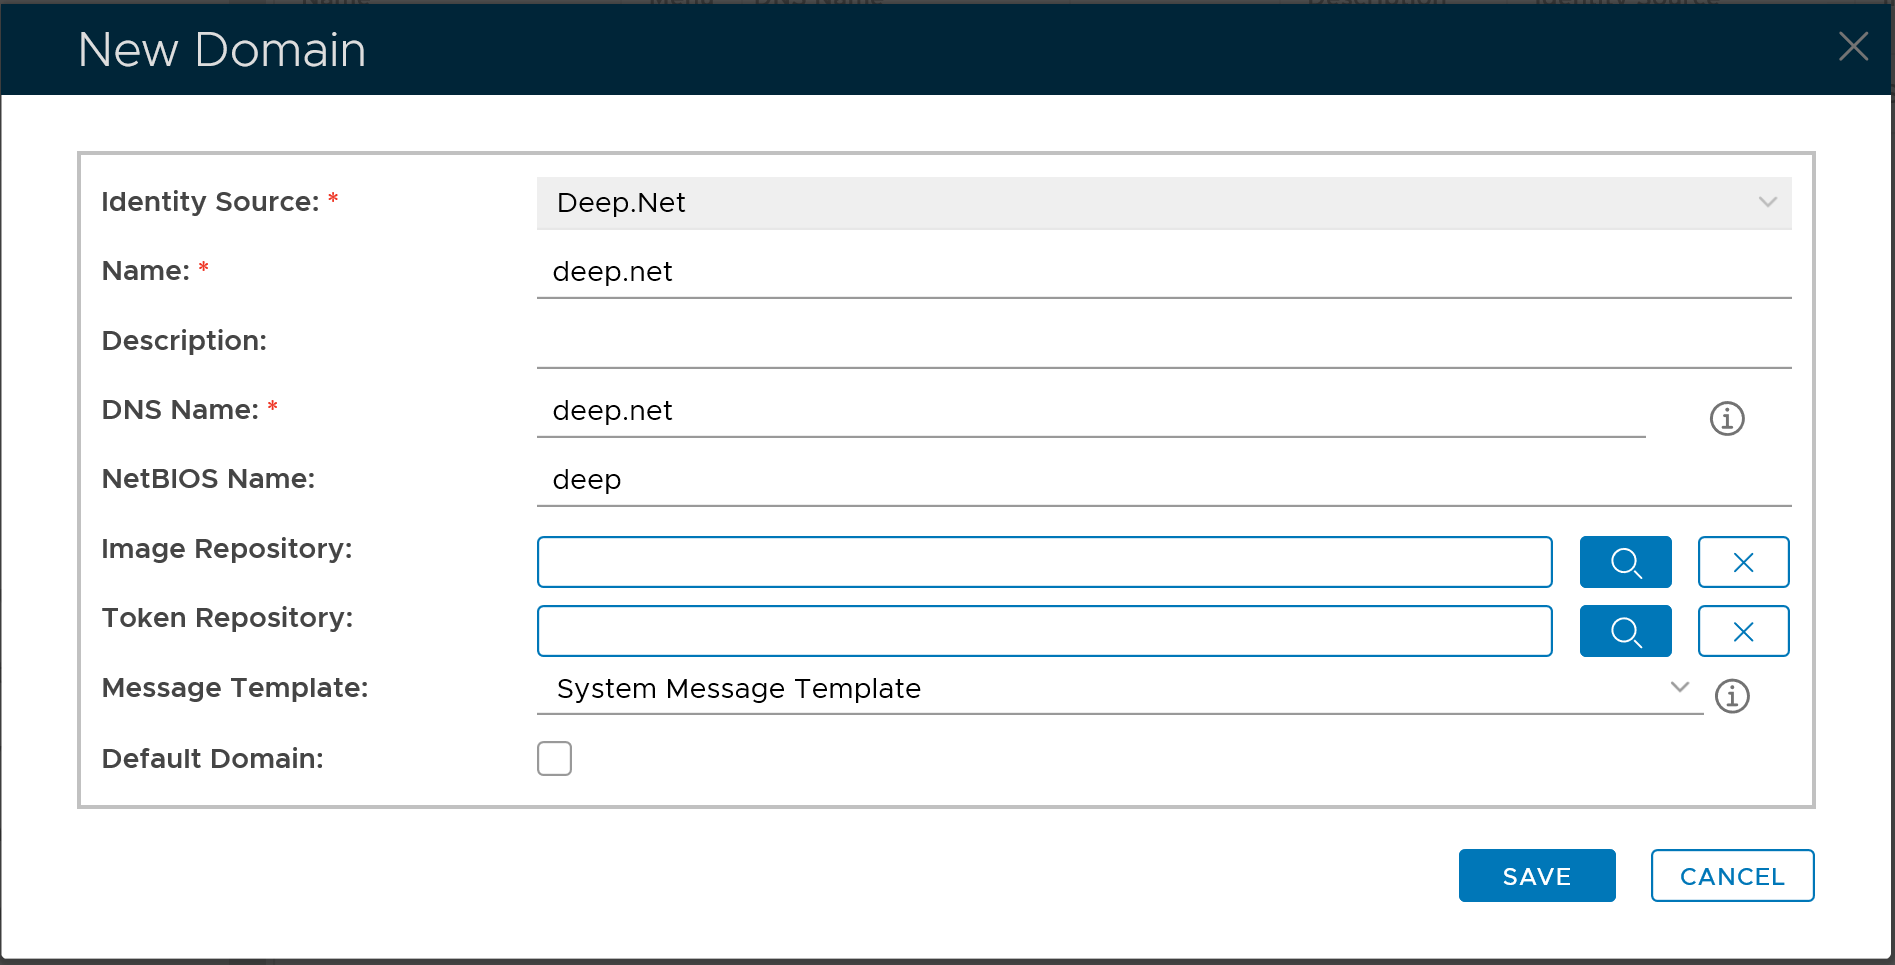Close the New Domain dialog
Screen dimensions: 1895x965
(x=1853, y=46)
